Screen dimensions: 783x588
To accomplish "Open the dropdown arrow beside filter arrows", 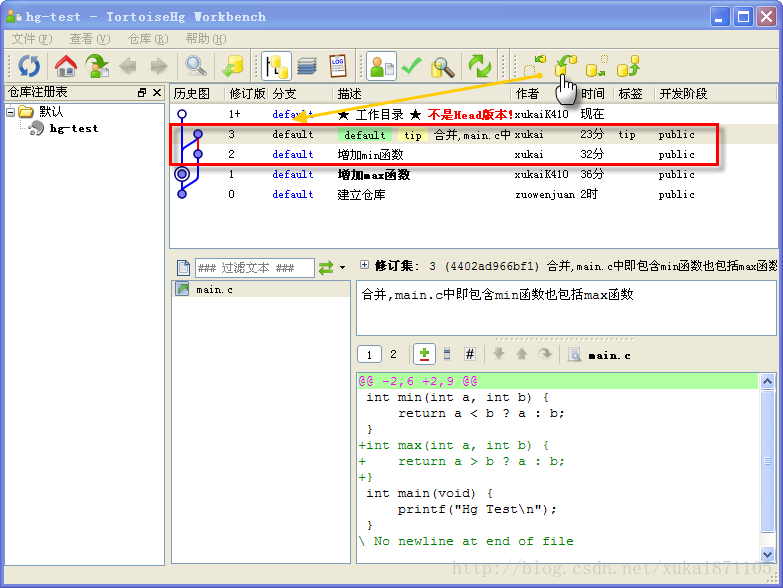I will pyautogui.click(x=343, y=268).
